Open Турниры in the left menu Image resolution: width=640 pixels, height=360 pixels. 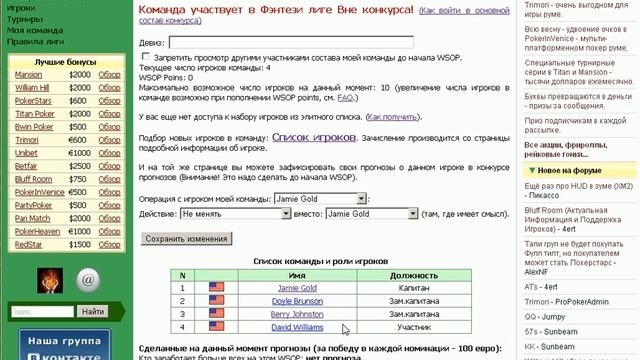tap(24, 19)
